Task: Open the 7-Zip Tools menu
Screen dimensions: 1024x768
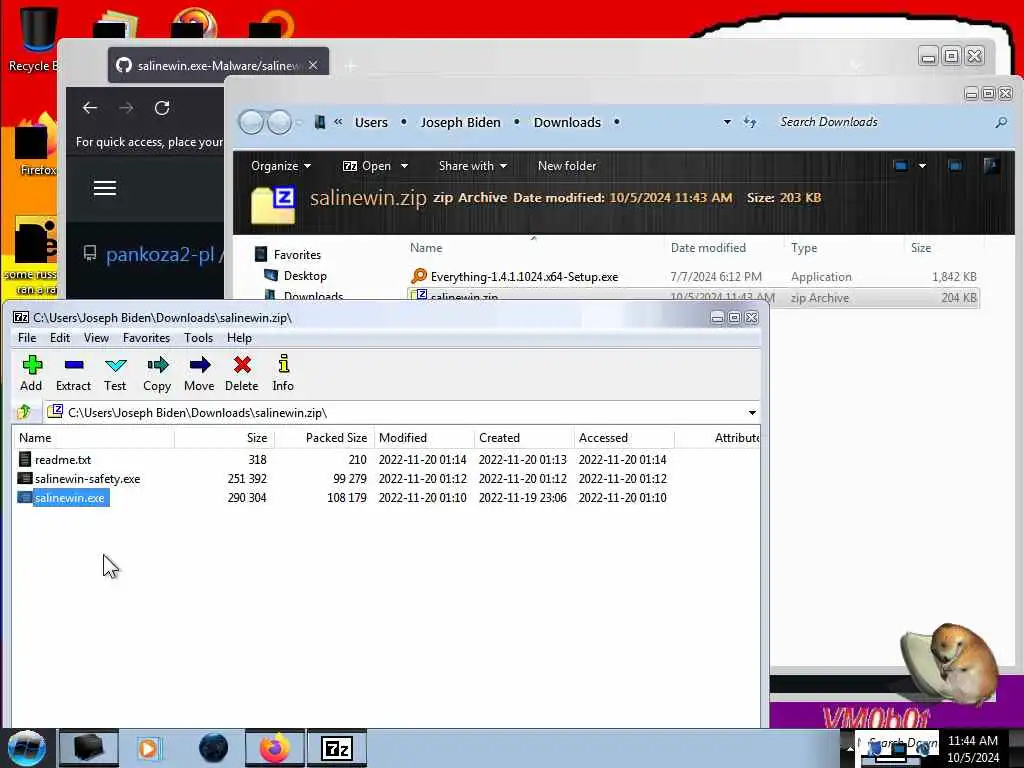Action: point(199,338)
